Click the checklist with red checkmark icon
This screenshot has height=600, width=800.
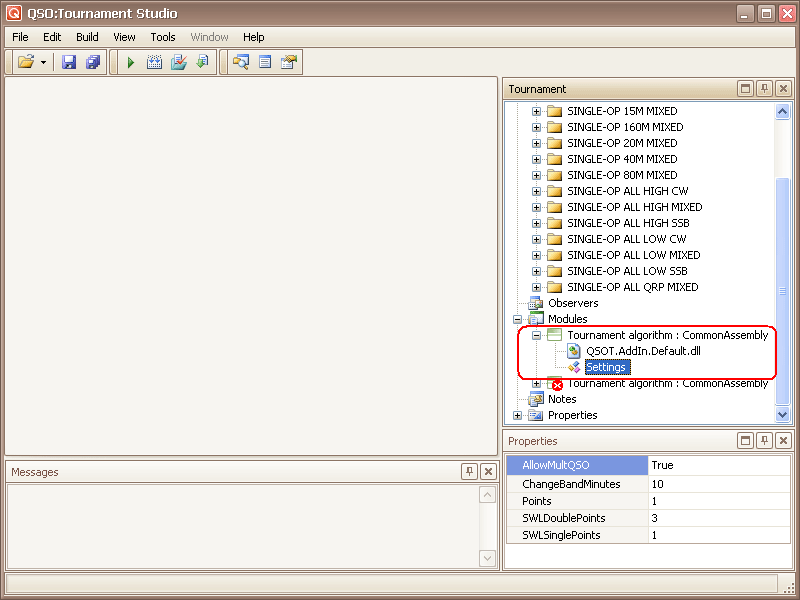click(x=179, y=62)
